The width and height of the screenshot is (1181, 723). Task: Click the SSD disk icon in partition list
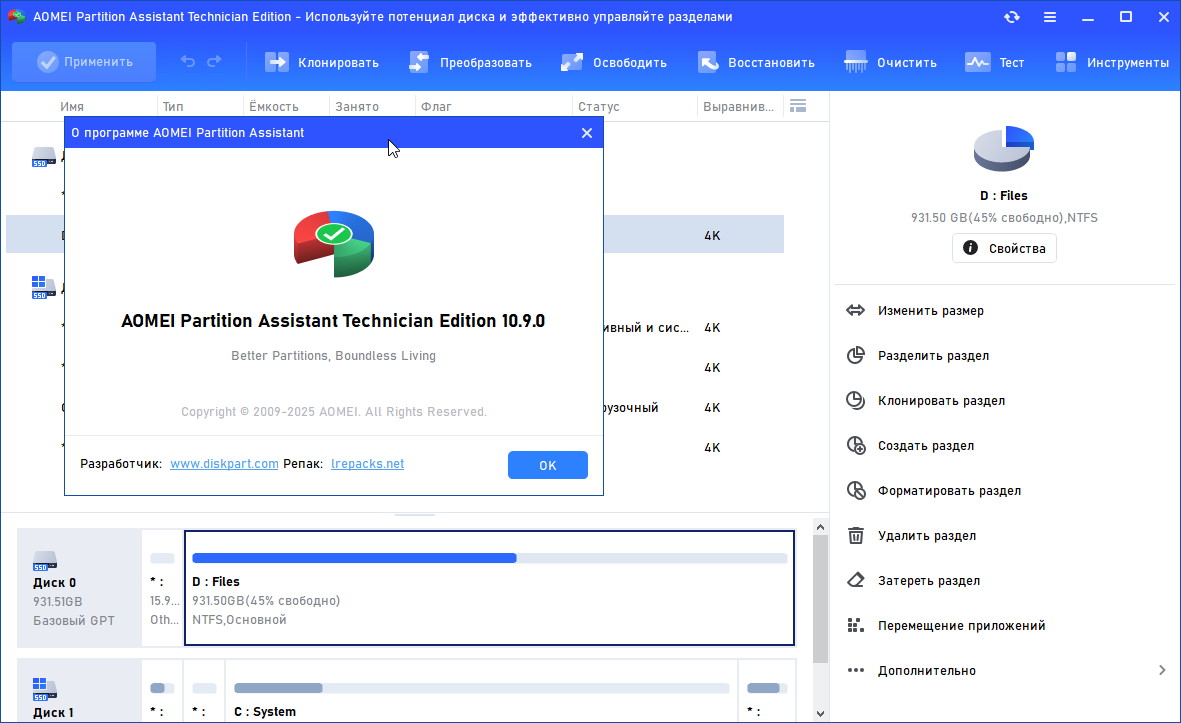tap(44, 157)
